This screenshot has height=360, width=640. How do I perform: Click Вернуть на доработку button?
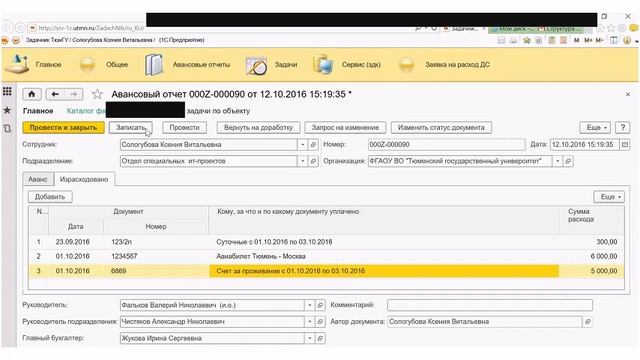(x=258, y=127)
